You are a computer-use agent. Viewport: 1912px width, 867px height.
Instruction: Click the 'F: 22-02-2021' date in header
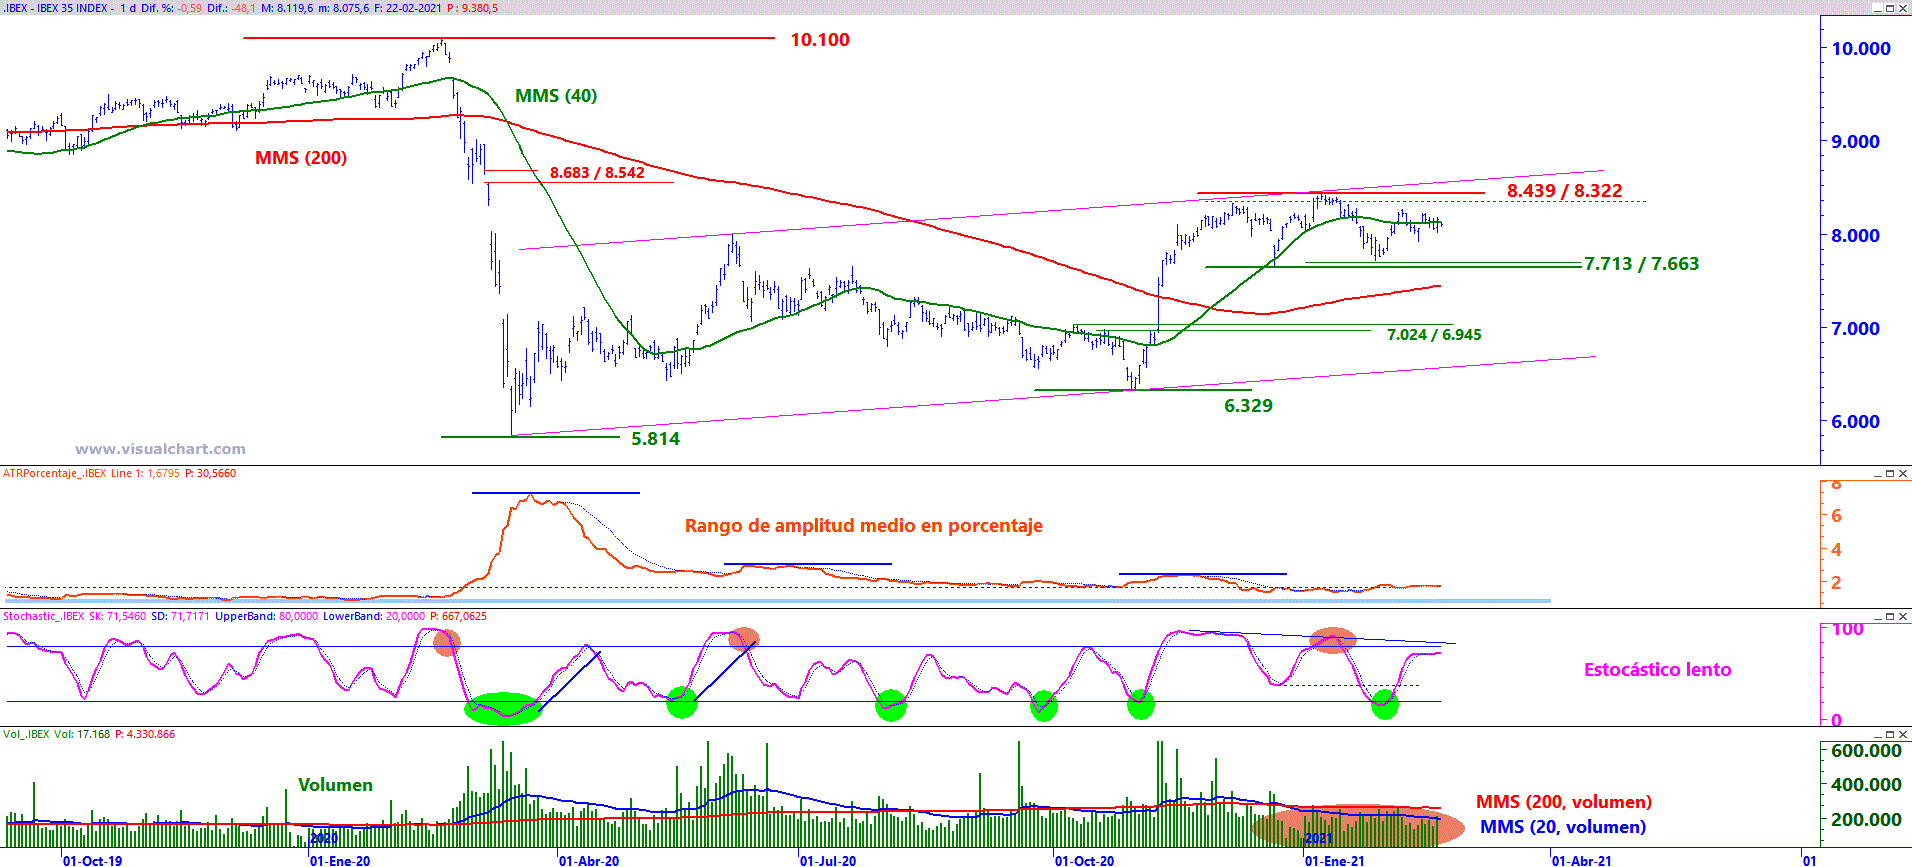tap(409, 8)
